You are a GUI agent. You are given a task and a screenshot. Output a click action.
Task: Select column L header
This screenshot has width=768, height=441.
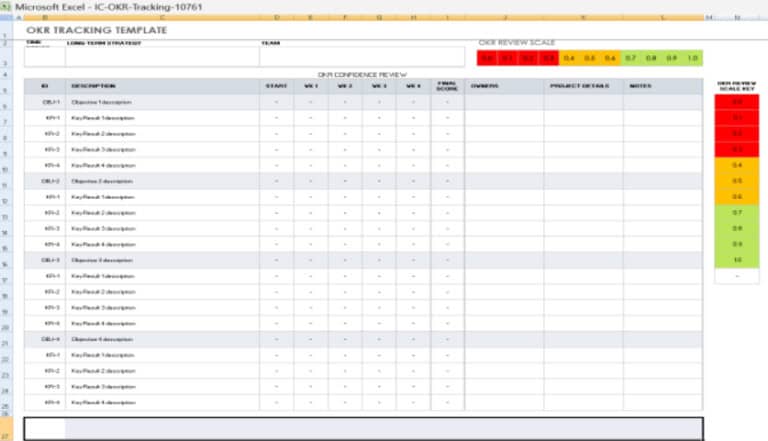click(x=663, y=18)
